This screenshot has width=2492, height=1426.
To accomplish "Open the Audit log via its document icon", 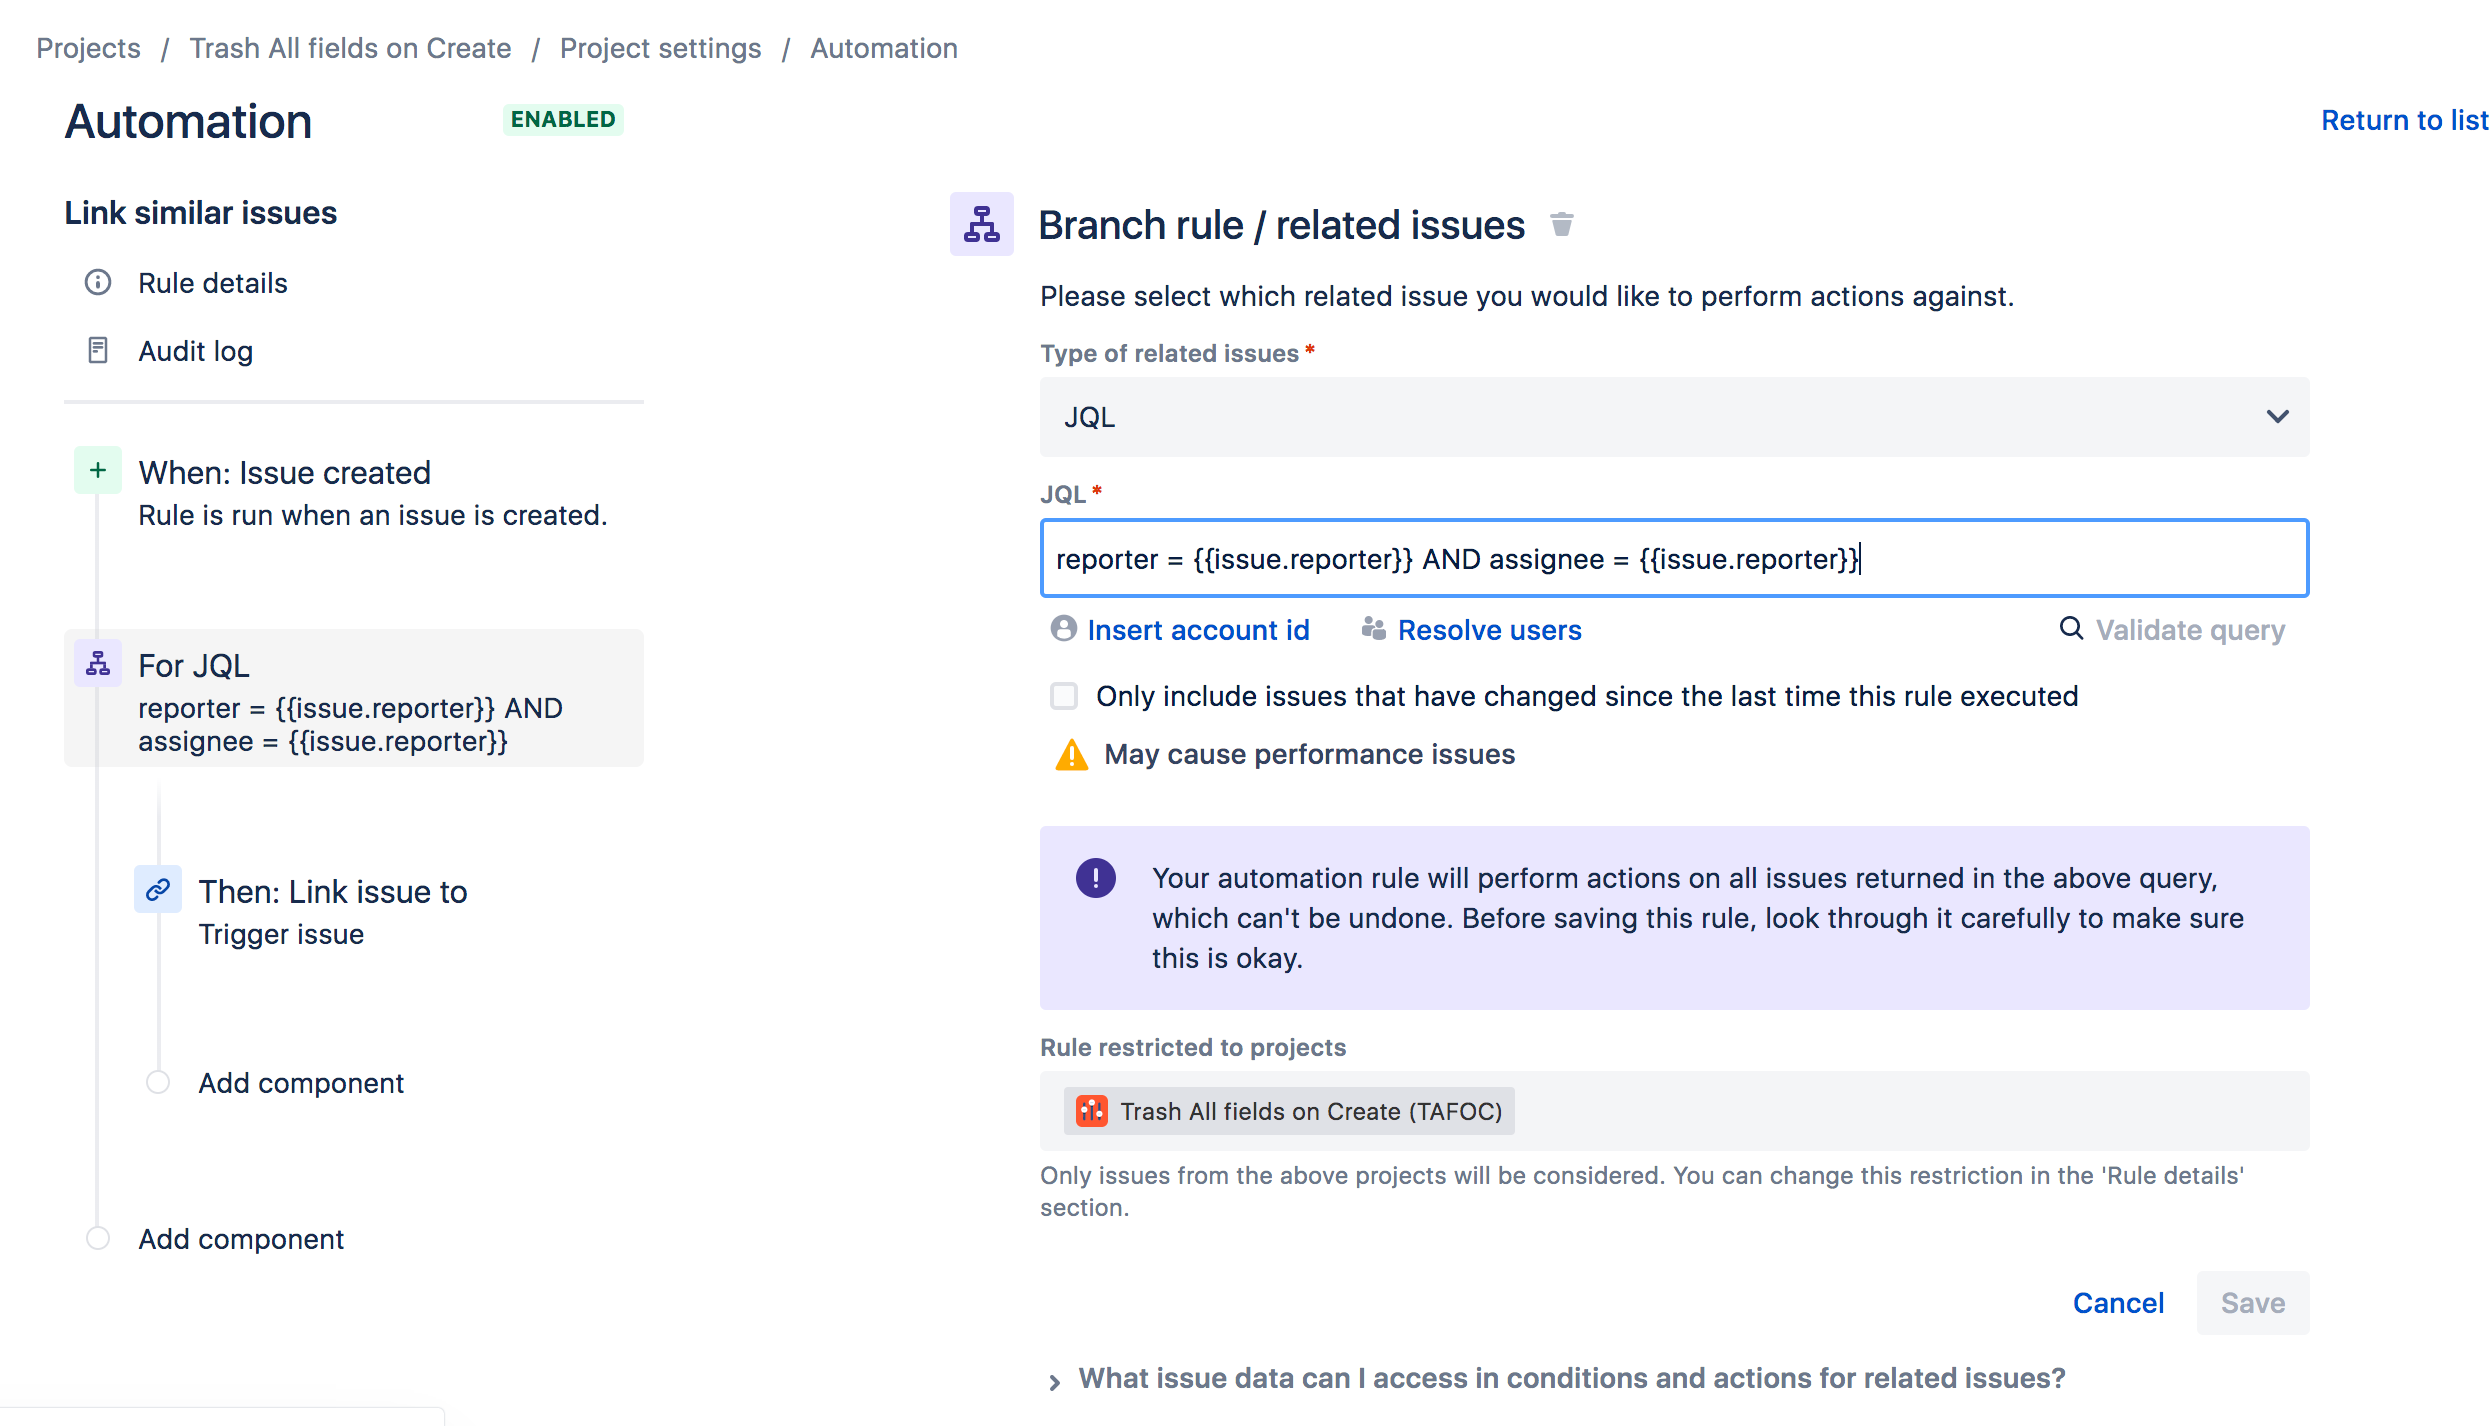I will click(x=97, y=350).
